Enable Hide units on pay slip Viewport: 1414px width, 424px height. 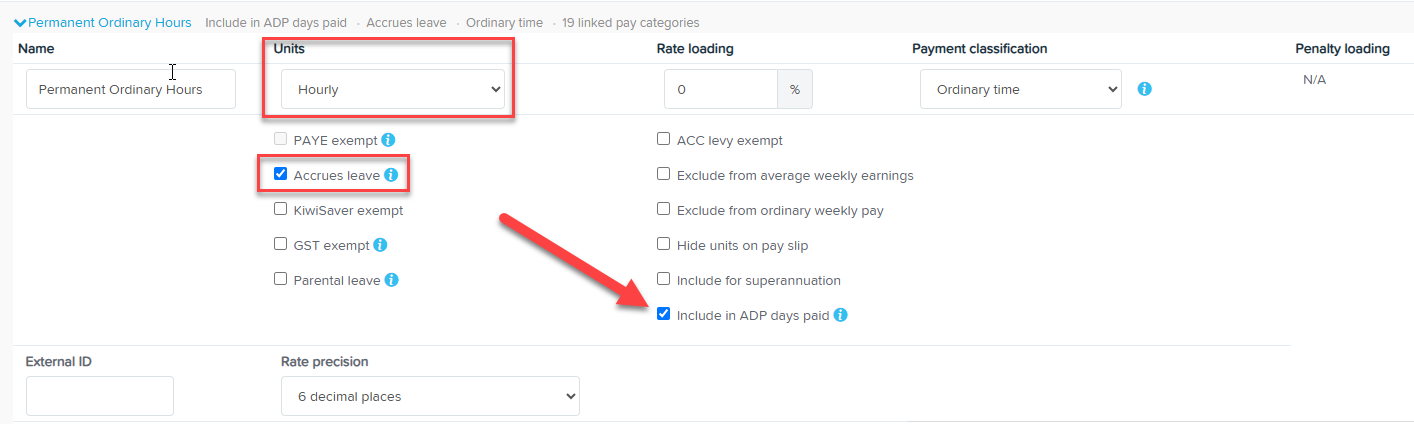[663, 244]
